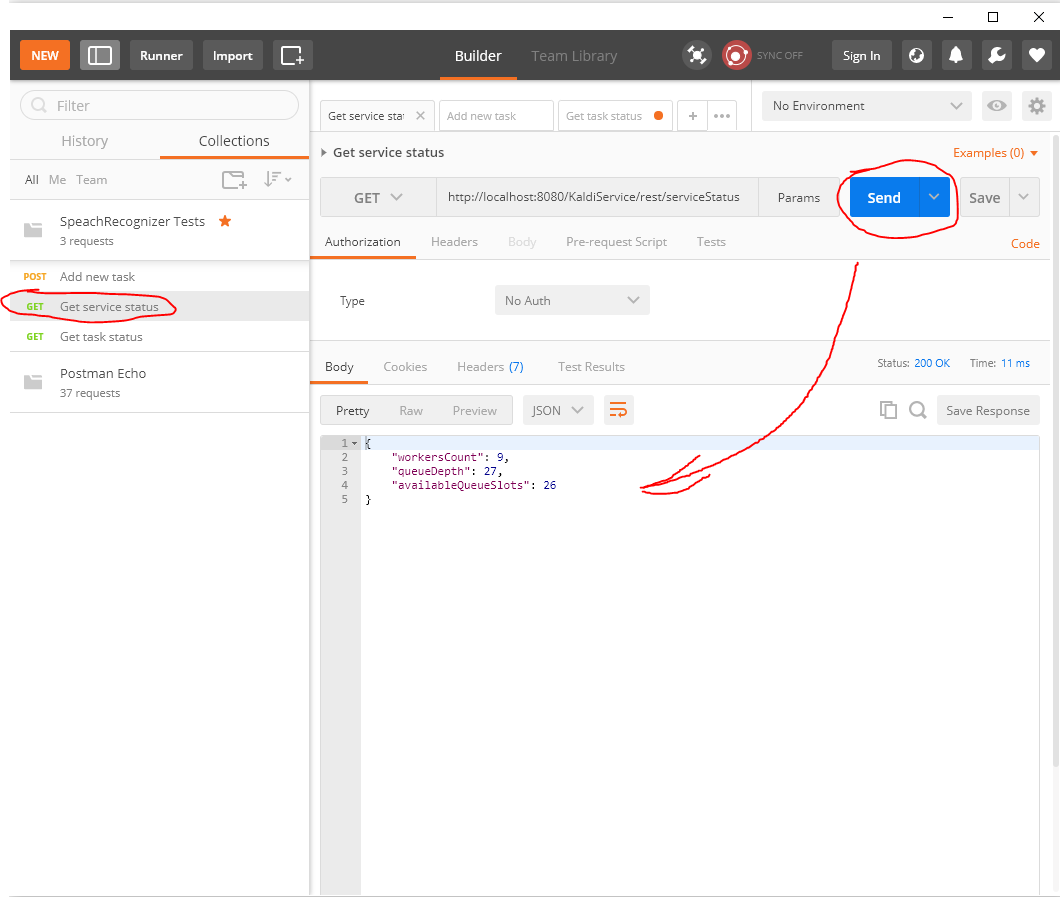Screen dimensions: 1060x897
Task: Star toggle for SpeachRecognizer Tests collection
Action: [225, 221]
